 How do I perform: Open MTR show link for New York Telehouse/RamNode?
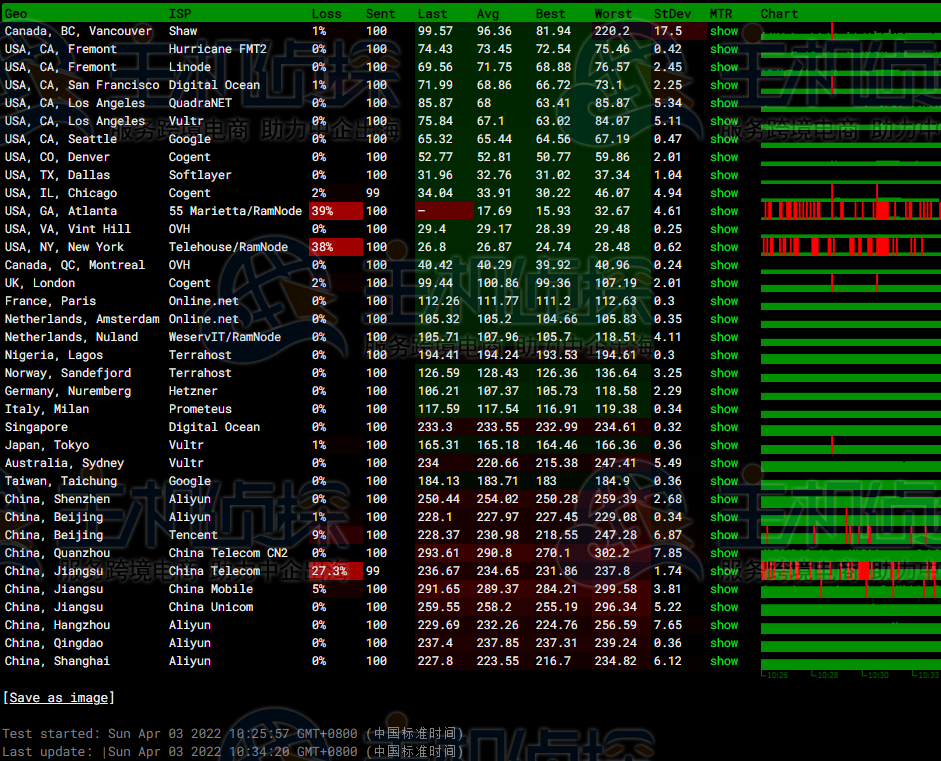click(724, 247)
